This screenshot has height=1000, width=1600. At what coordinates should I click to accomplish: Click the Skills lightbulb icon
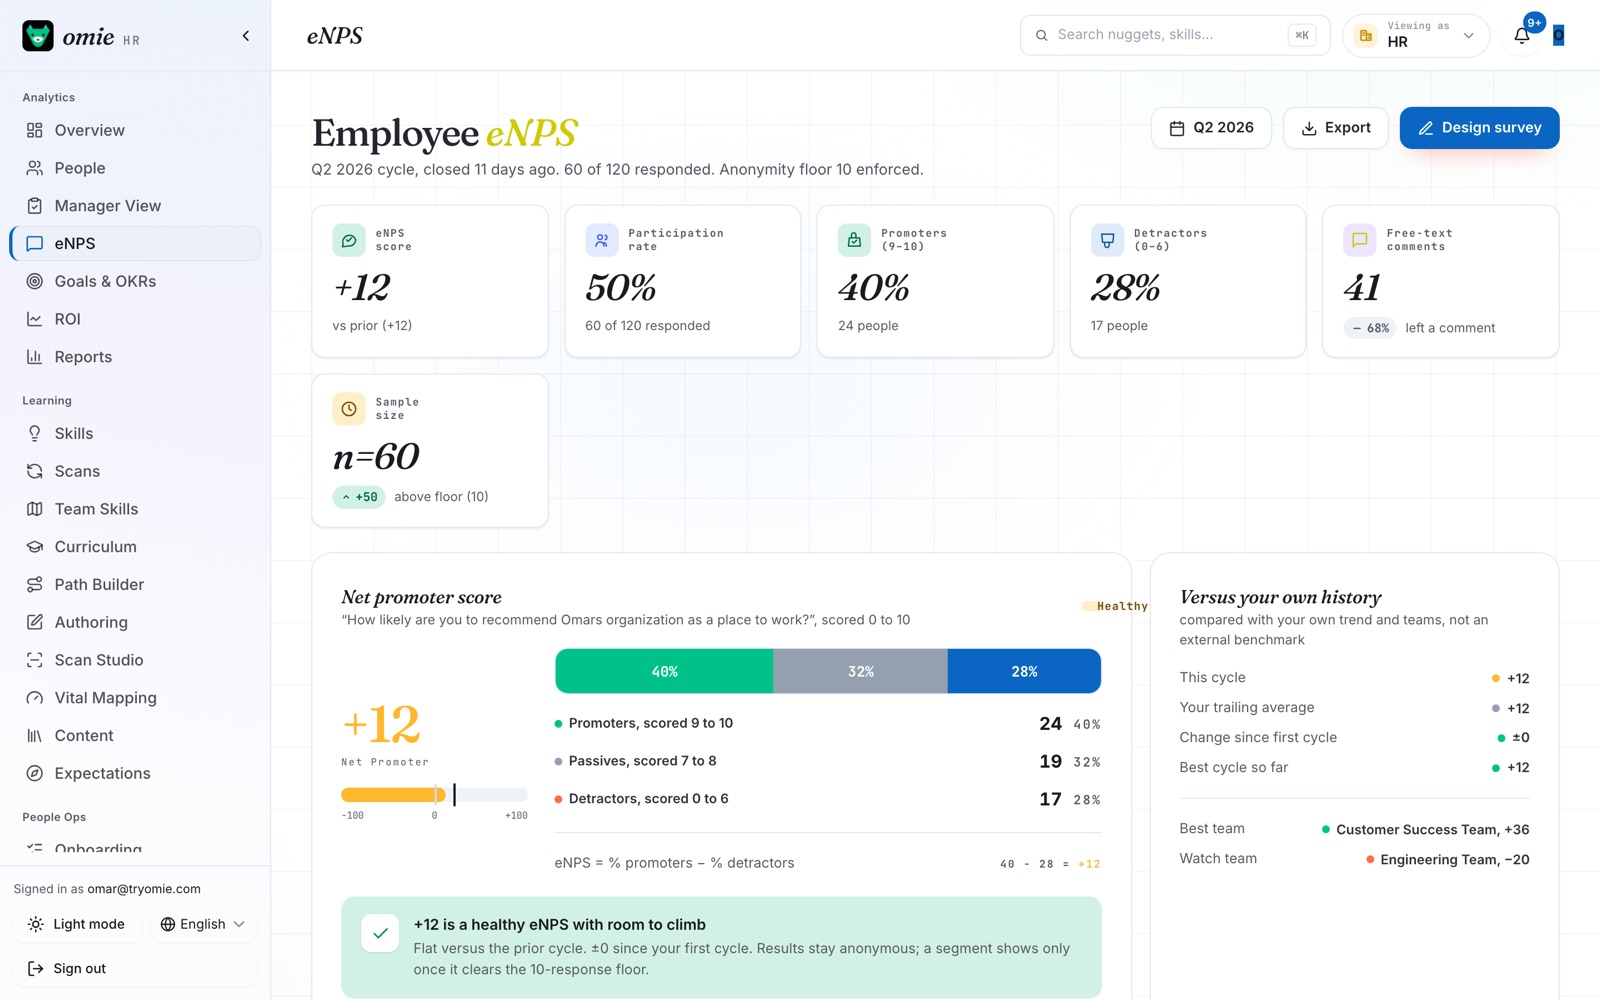(x=35, y=433)
